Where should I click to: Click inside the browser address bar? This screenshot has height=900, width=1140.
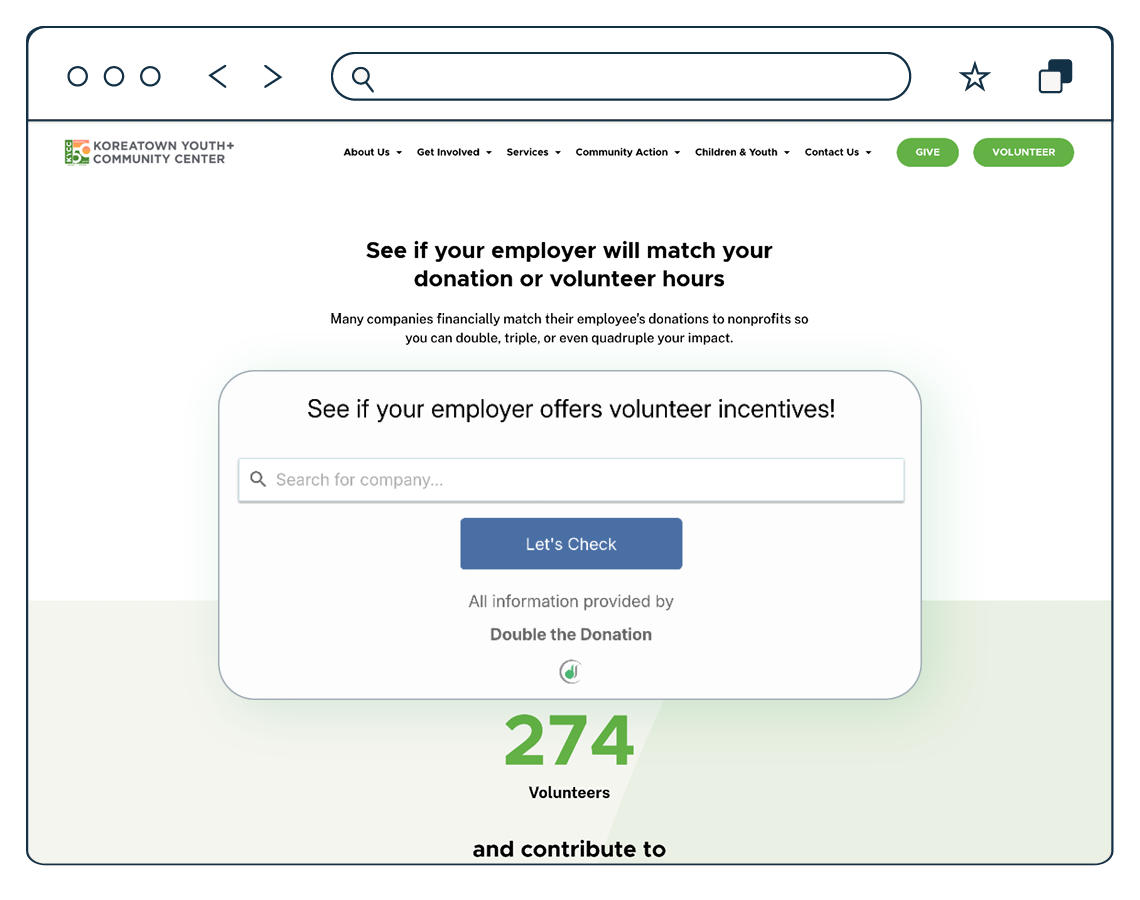[x=620, y=76]
